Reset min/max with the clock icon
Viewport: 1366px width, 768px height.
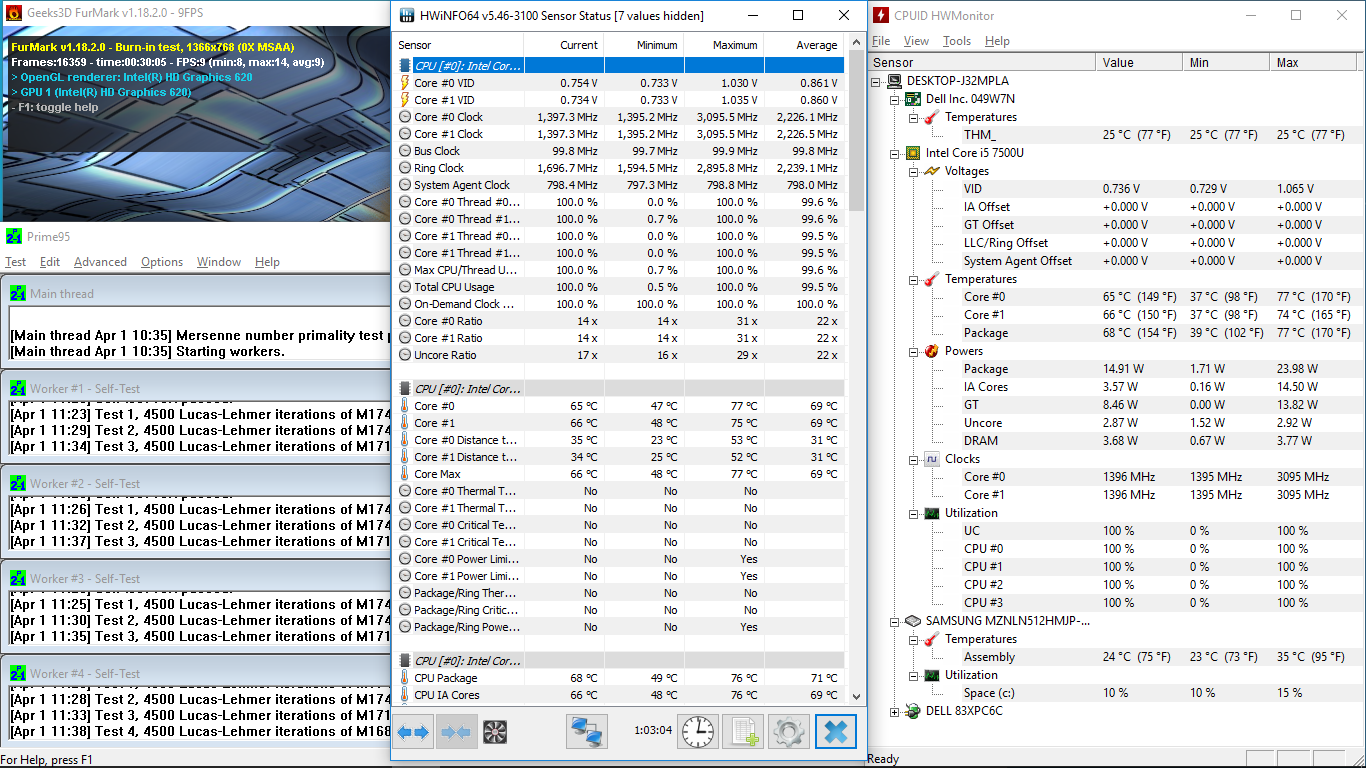pyautogui.click(x=698, y=732)
